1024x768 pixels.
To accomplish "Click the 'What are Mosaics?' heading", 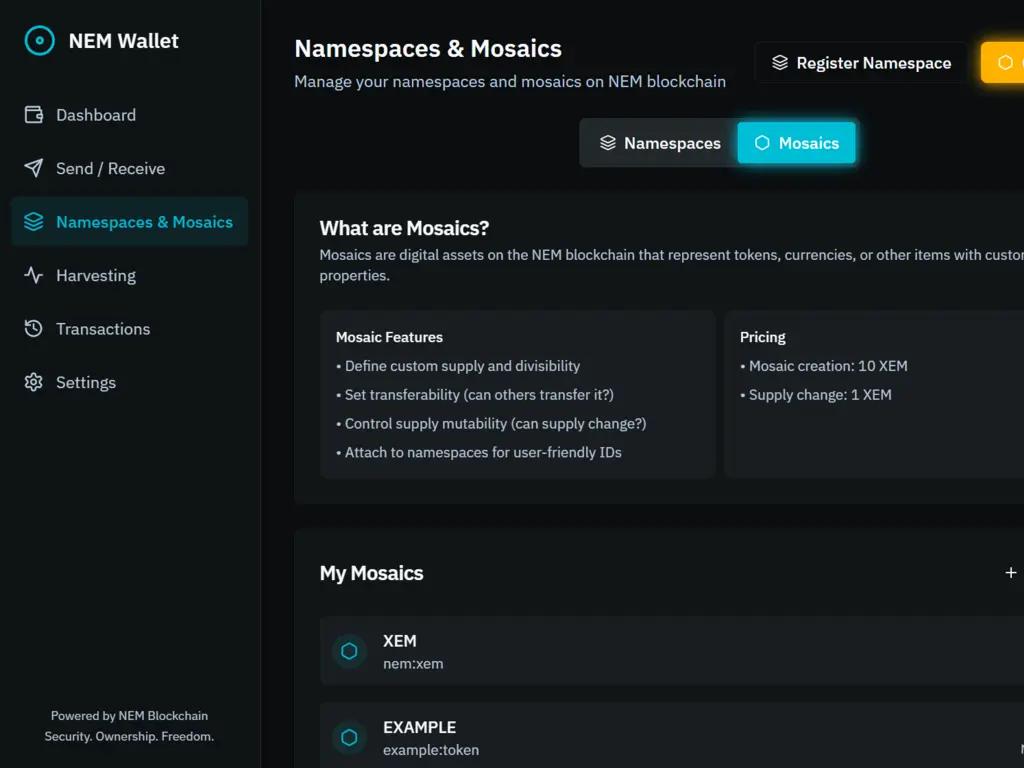I will [x=404, y=228].
